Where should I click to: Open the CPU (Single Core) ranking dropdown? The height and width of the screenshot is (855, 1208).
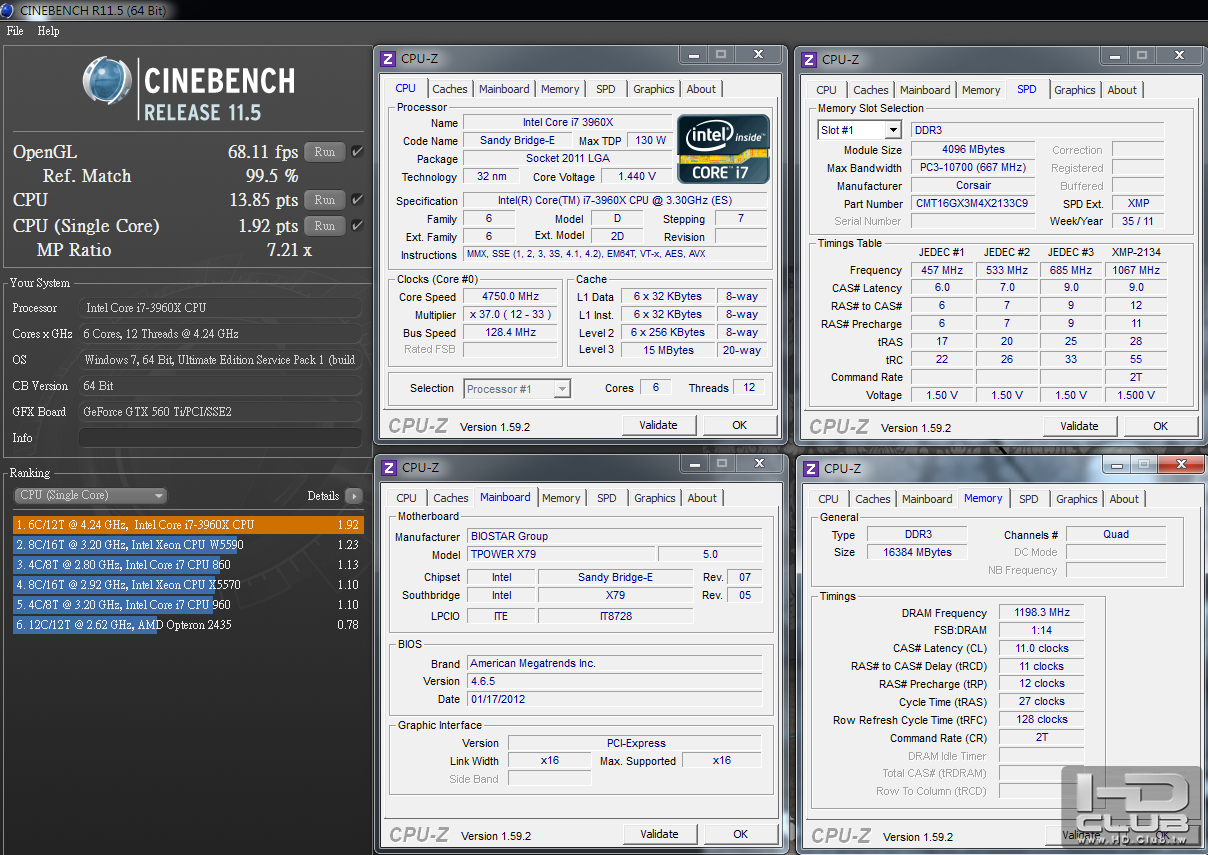pos(91,496)
